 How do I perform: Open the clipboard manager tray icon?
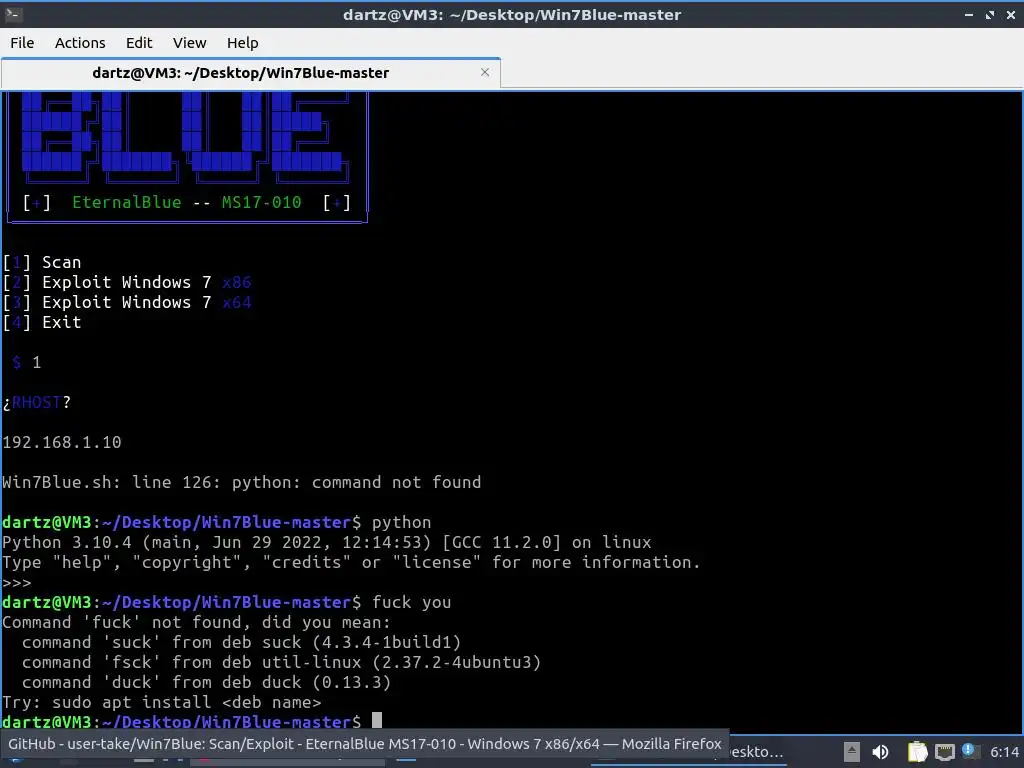click(x=917, y=752)
